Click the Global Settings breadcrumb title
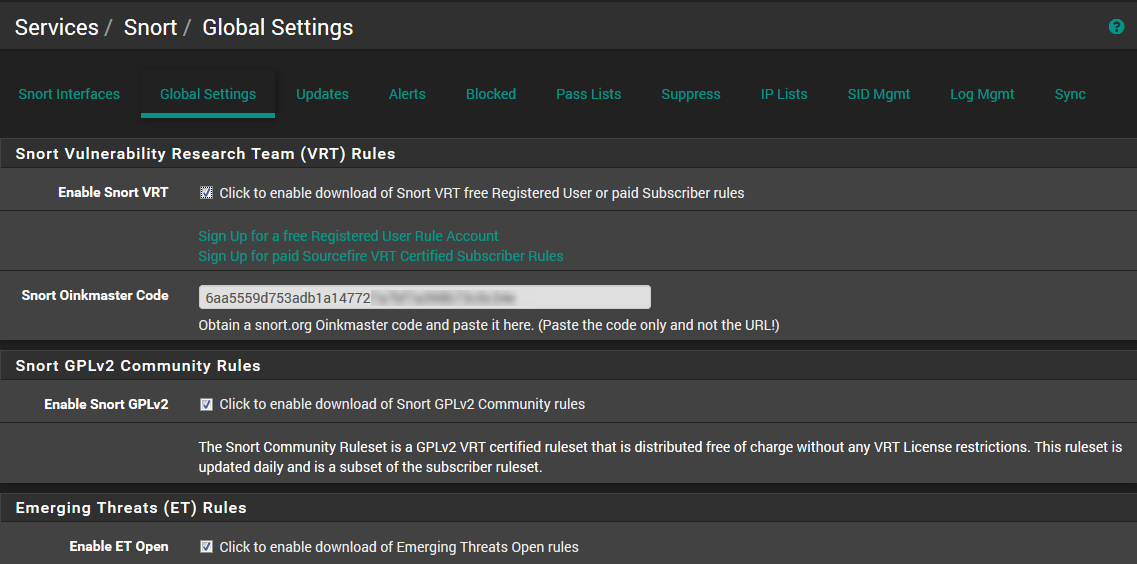The image size is (1137, 564). [278, 28]
